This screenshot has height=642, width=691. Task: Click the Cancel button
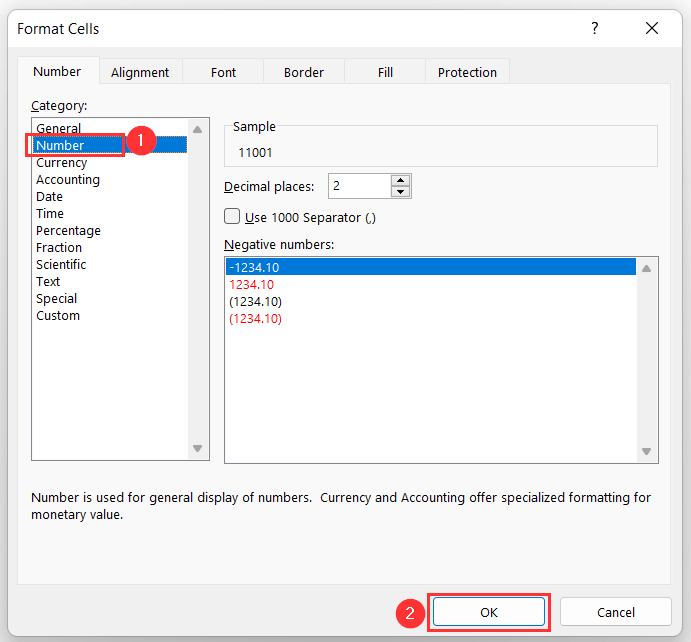click(616, 612)
